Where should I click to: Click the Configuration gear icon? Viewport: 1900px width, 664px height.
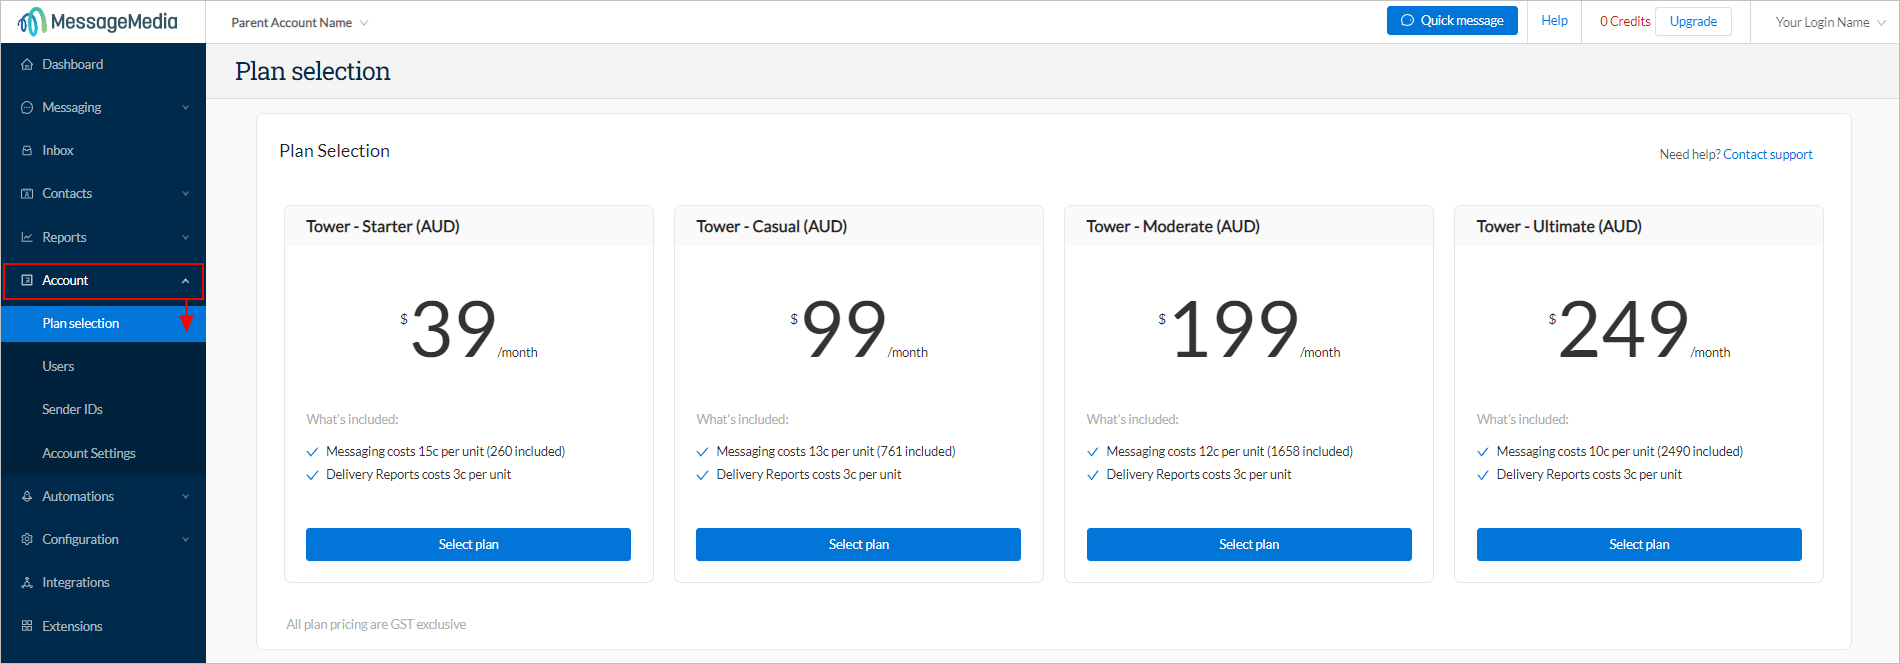click(27, 539)
